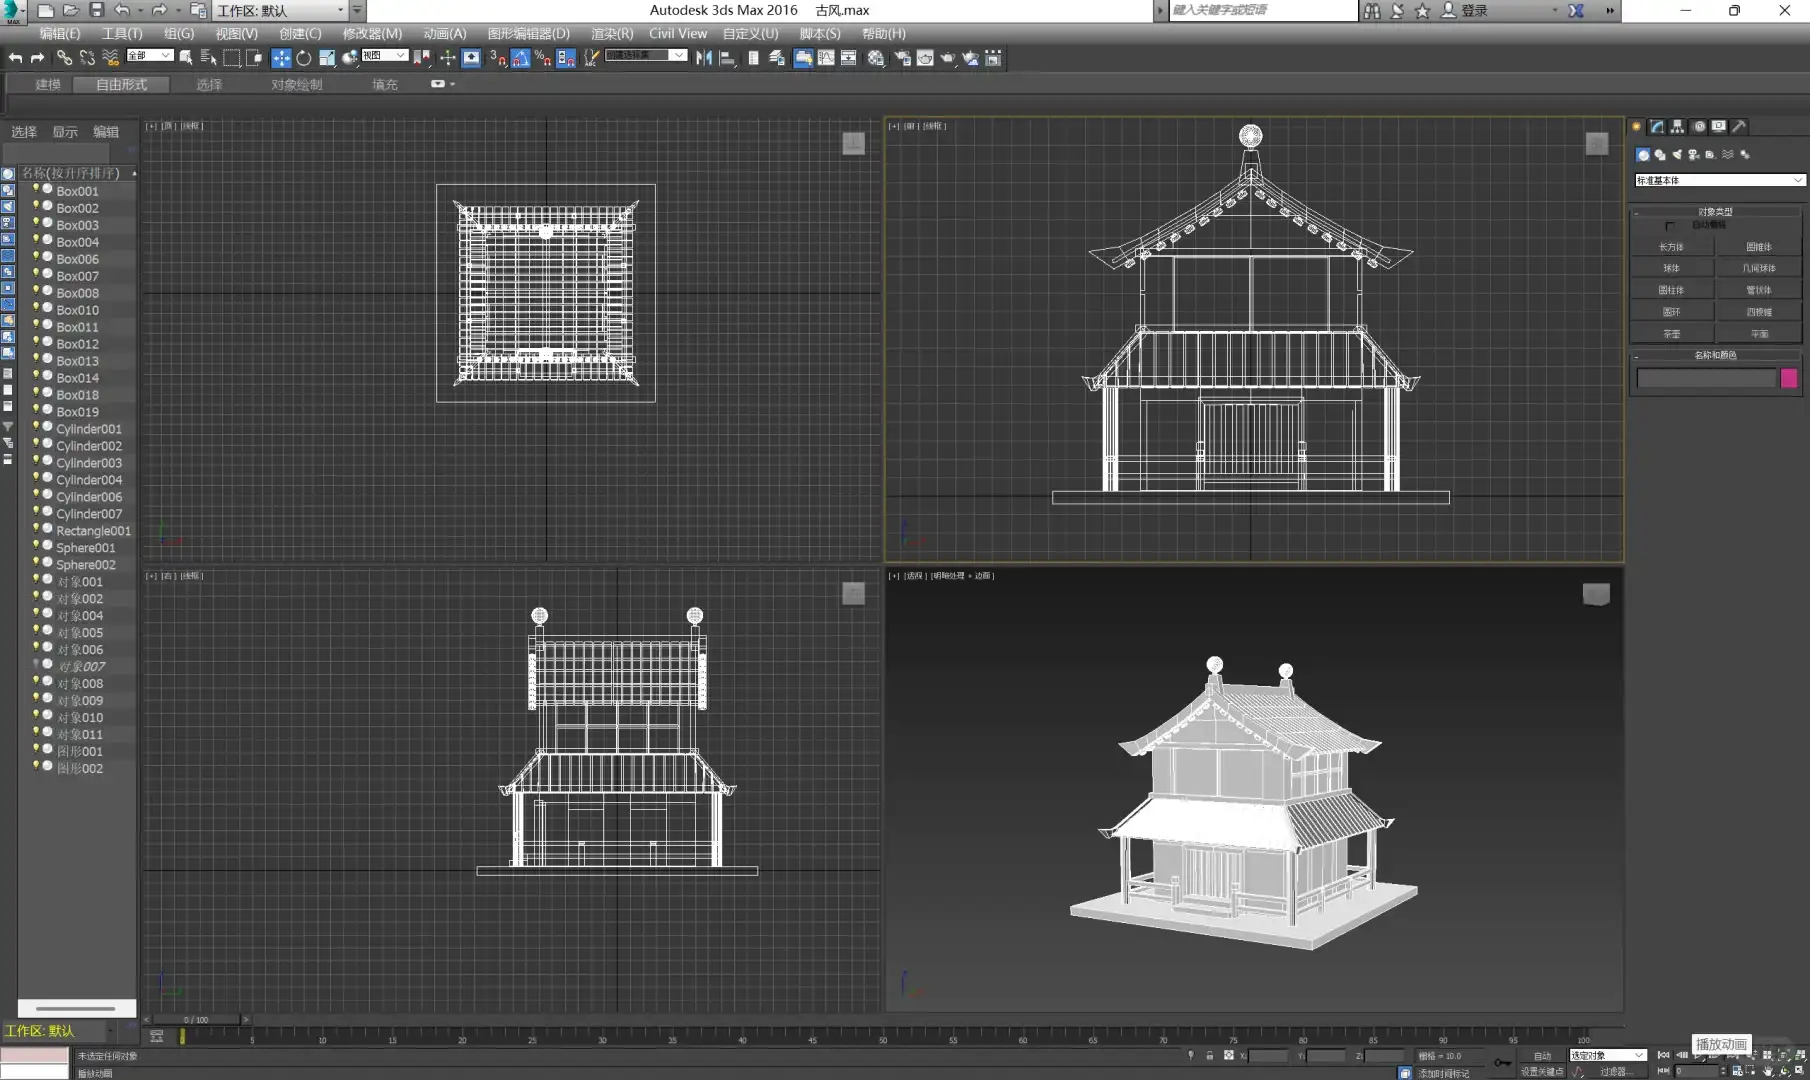This screenshot has width=1810, height=1080.
Task: Toggle visibility of Box001 in the scene list
Action: pyautogui.click(x=36, y=190)
